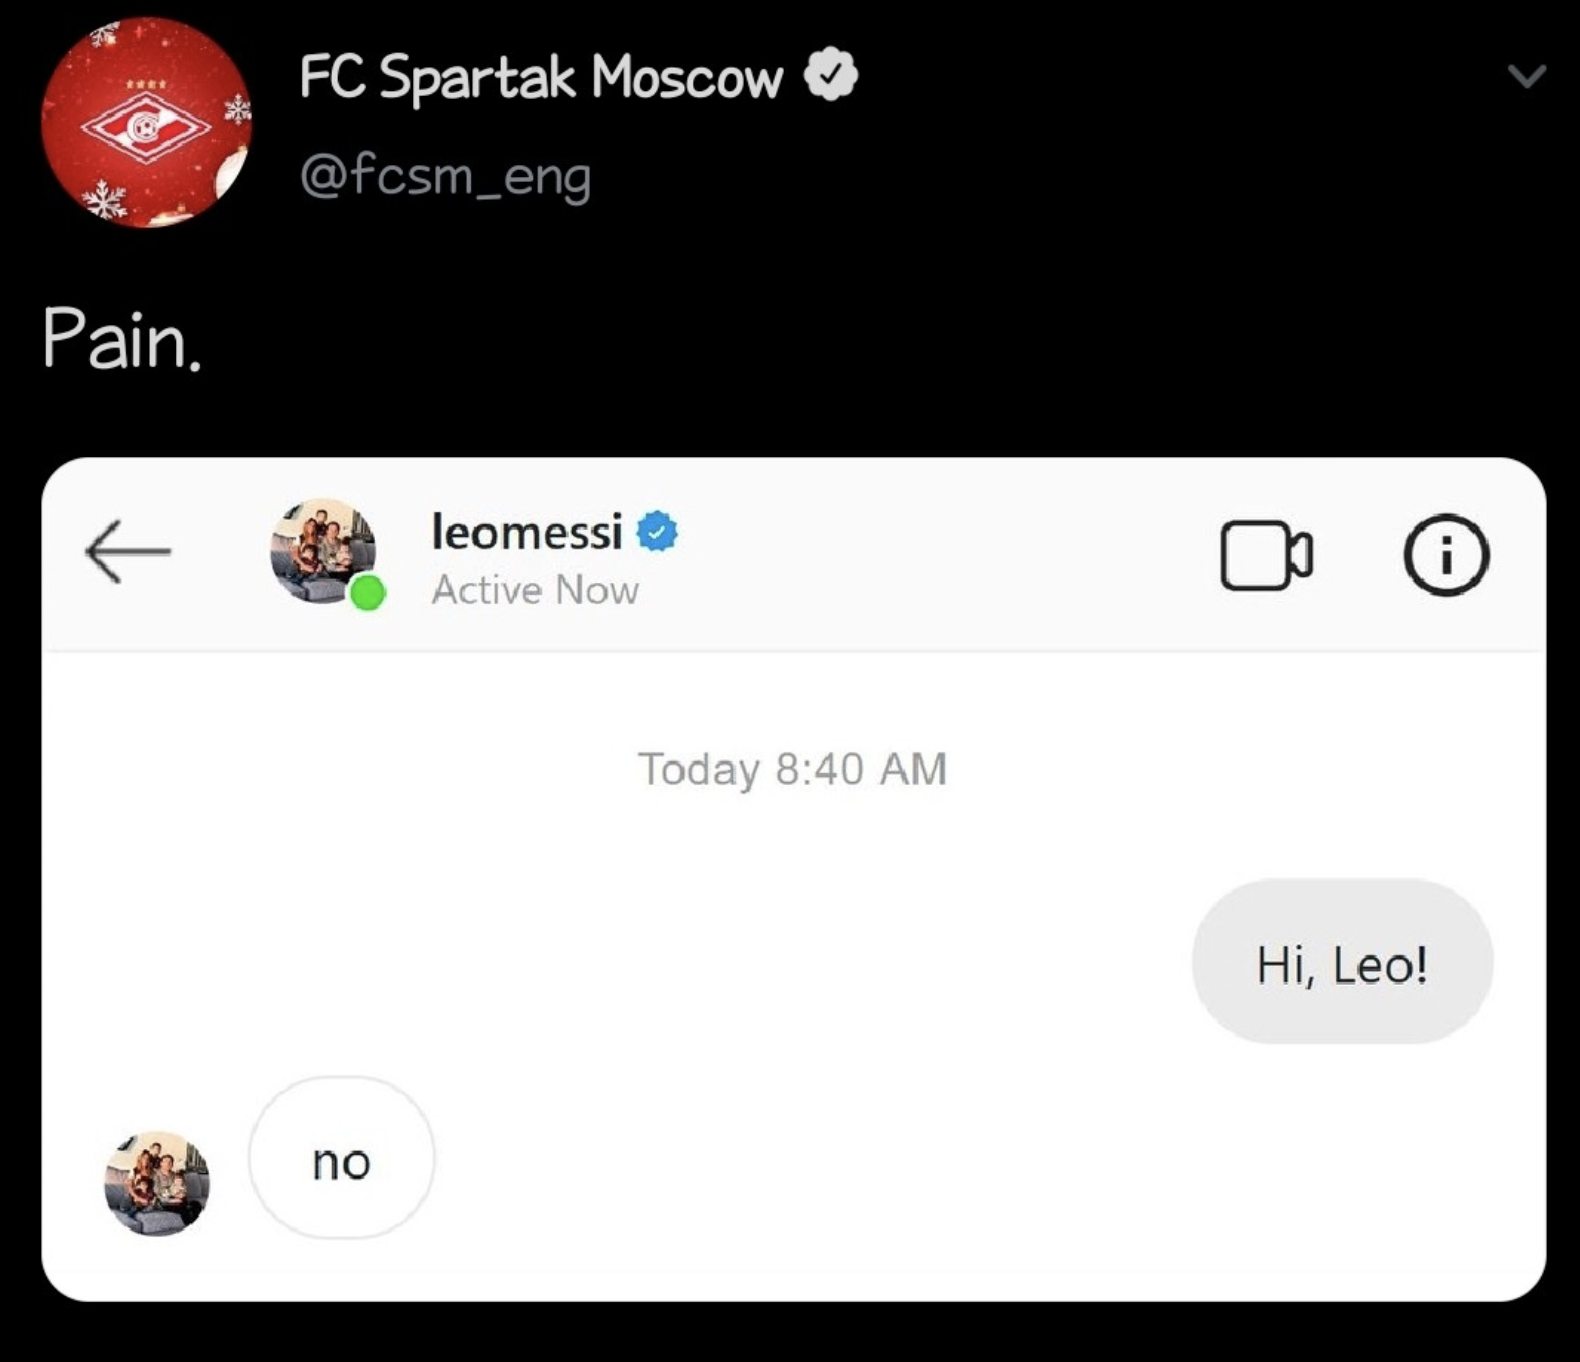1580x1362 pixels.
Task: Click the "Active Now" status text
Action: (535, 590)
